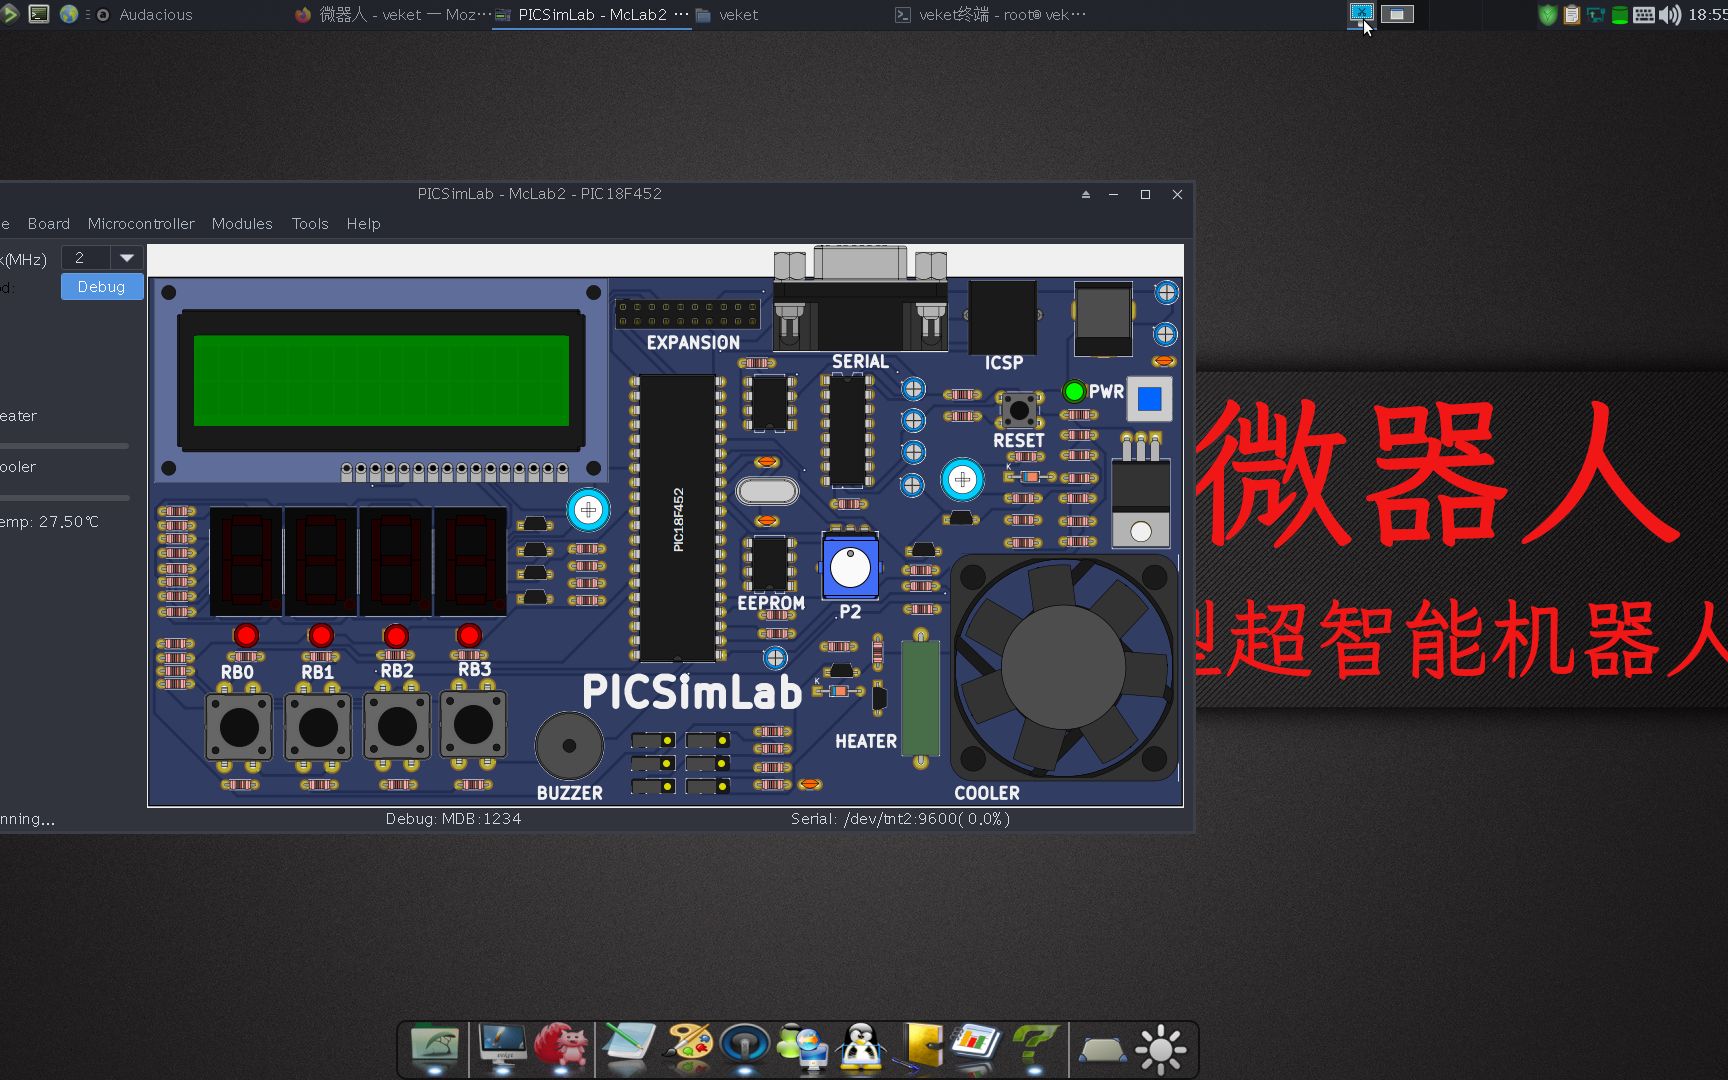The width and height of the screenshot is (1728, 1080).
Task: Switch to the veket file manager taskbar entry
Action: tap(727, 15)
